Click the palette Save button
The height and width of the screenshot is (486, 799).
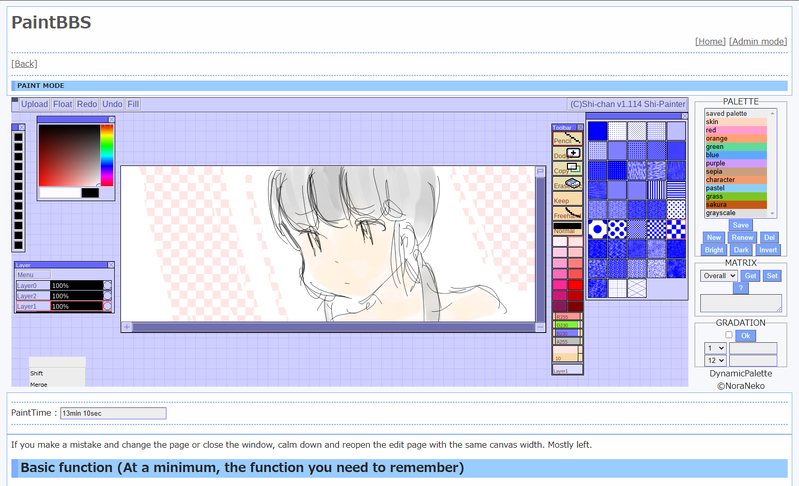pos(740,225)
